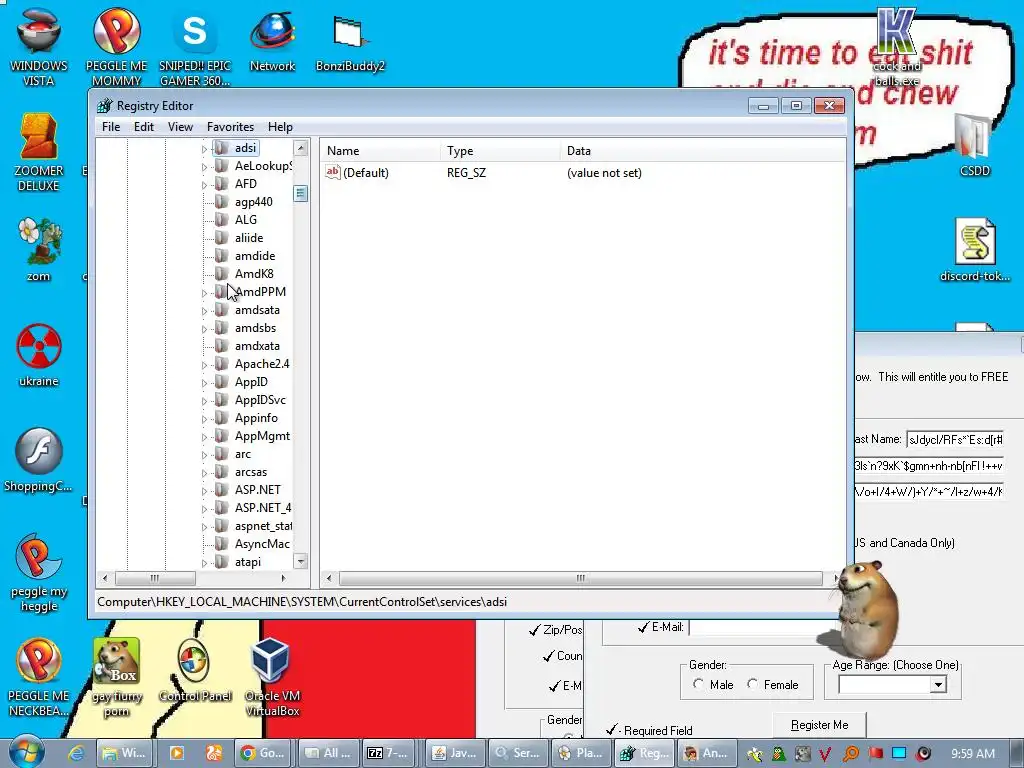
Task: Click the 9:59 AM taskbar clock
Action: tap(972, 754)
